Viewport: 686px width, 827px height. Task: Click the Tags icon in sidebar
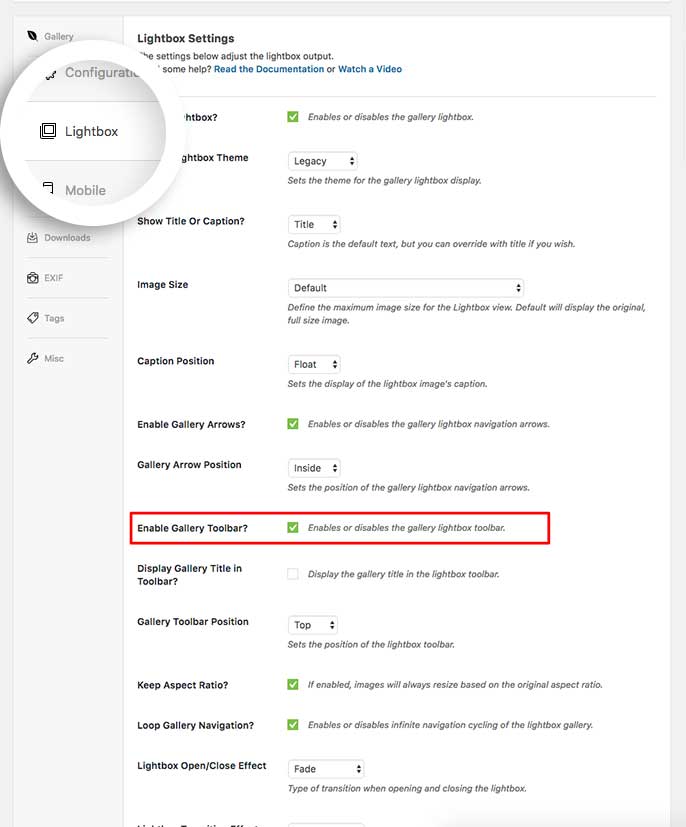[x=33, y=318]
